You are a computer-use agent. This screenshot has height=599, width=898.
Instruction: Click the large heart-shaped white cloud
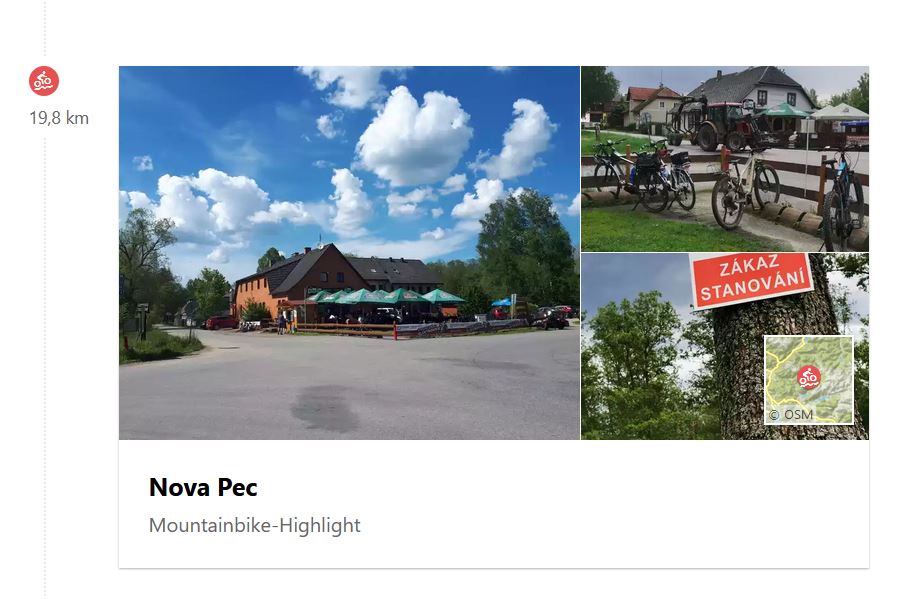(x=414, y=137)
